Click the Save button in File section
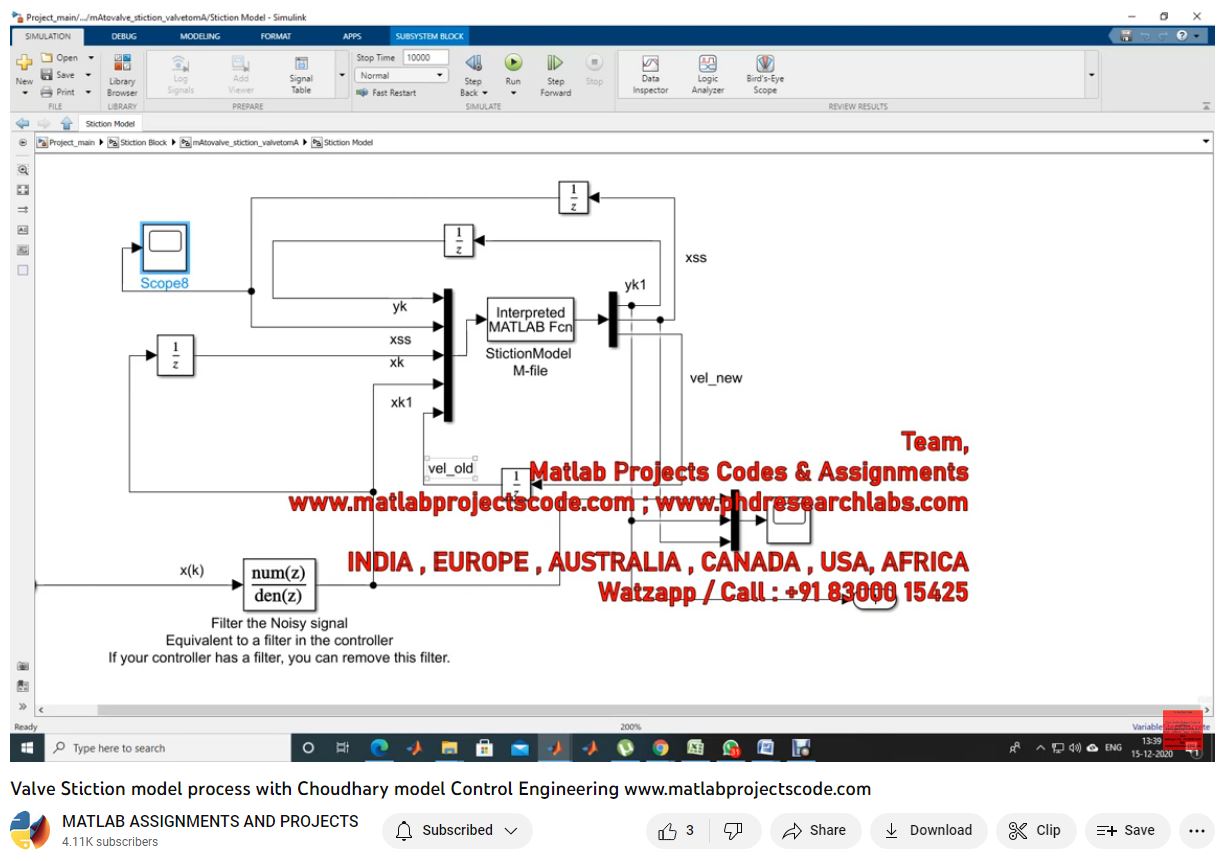Screen dimensions: 1224x861 click(x=58, y=75)
